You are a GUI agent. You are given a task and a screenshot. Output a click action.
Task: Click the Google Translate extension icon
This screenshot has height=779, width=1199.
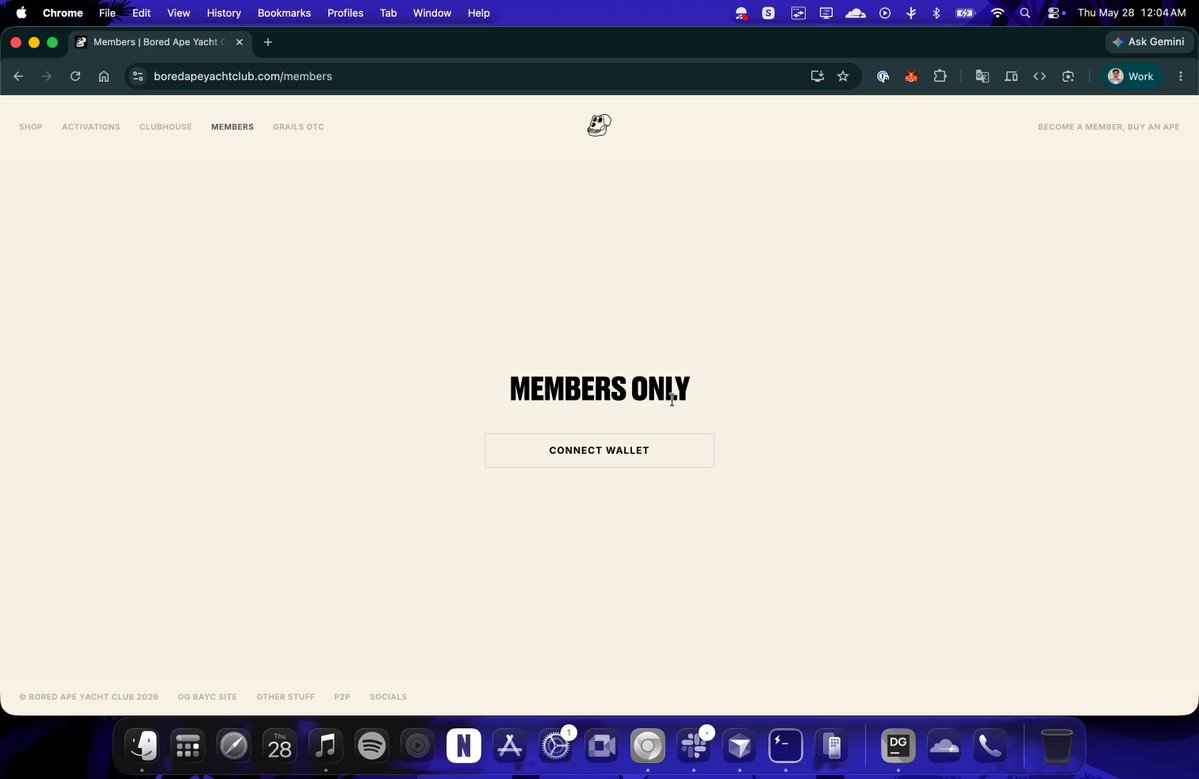983,76
